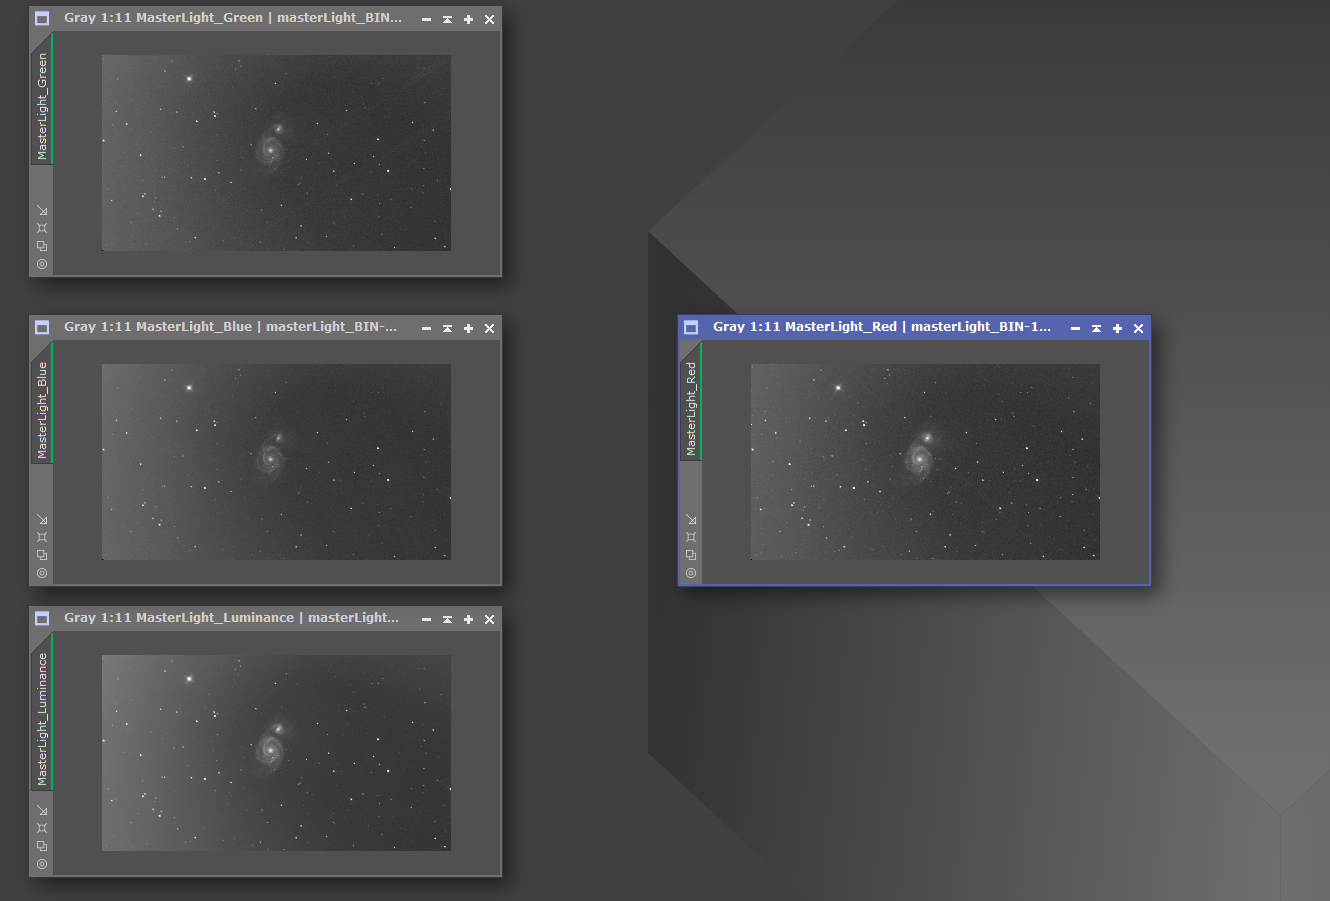
Task: Click the concentric-circle icon in MasterLight_Blue window
Action: click(42, 573)
